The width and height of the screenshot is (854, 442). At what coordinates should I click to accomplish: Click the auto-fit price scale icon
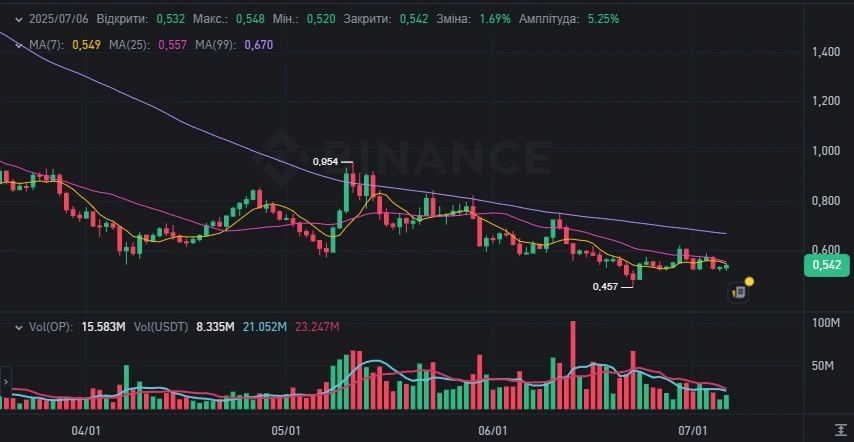coord(840,428)
